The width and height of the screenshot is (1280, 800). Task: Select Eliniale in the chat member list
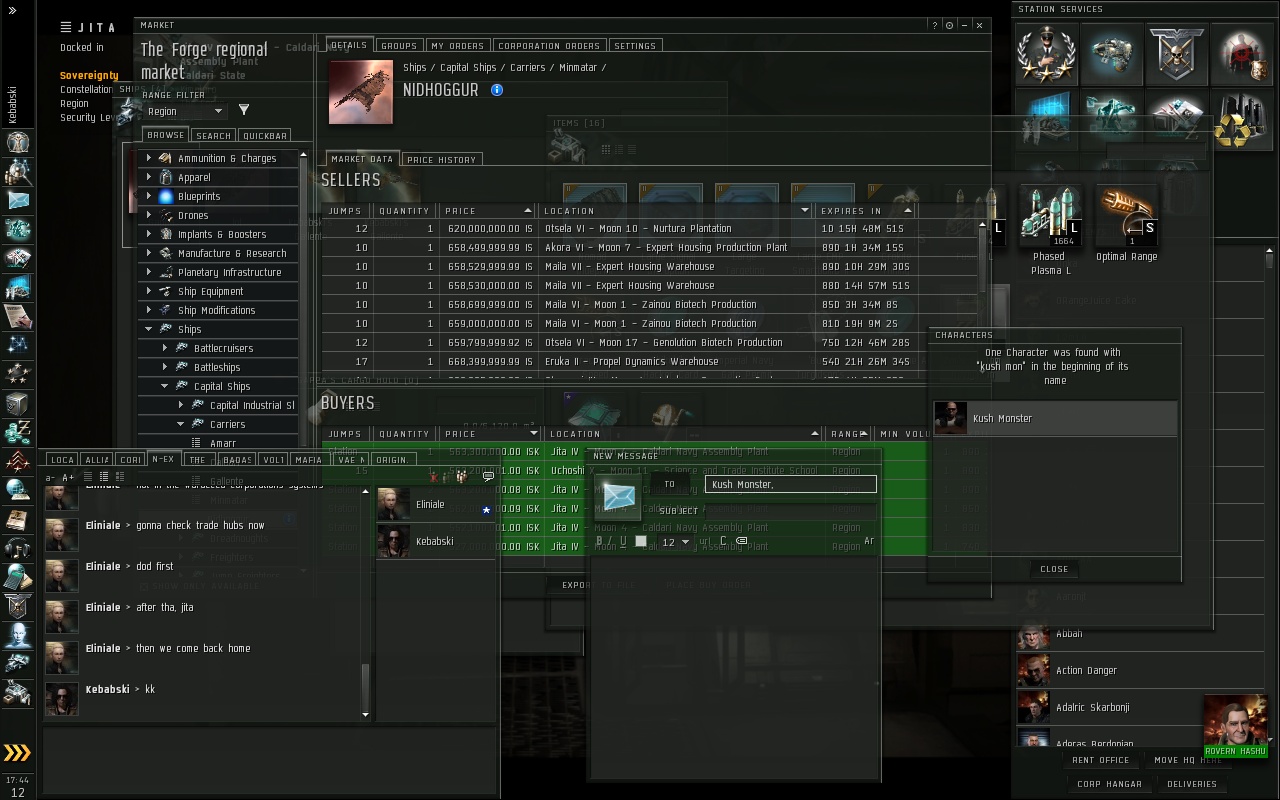436,504
